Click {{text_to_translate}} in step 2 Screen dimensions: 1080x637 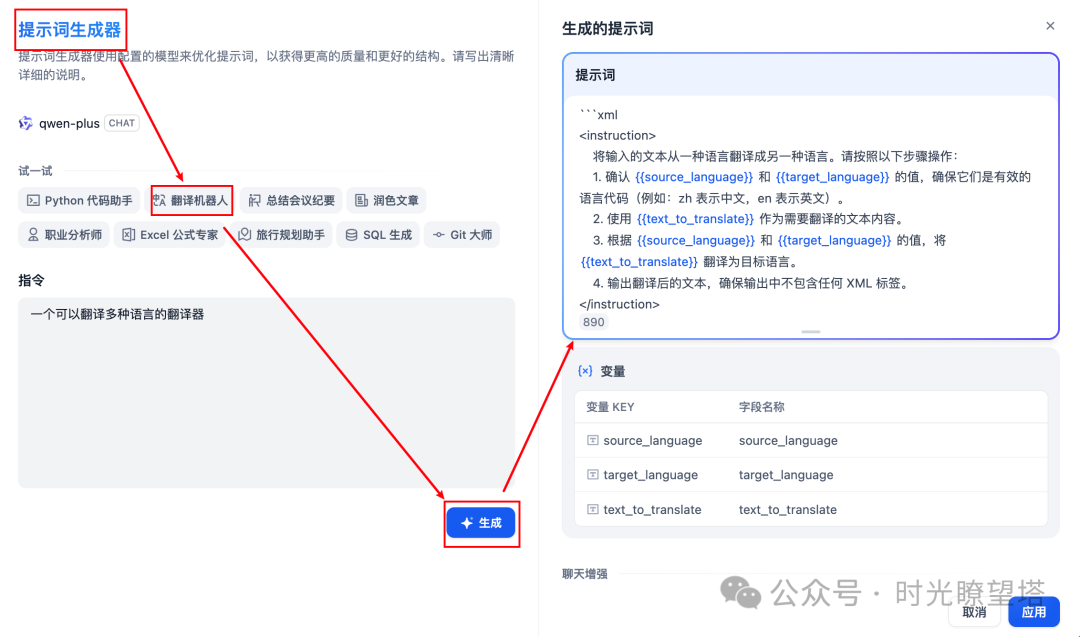[696, 219]
